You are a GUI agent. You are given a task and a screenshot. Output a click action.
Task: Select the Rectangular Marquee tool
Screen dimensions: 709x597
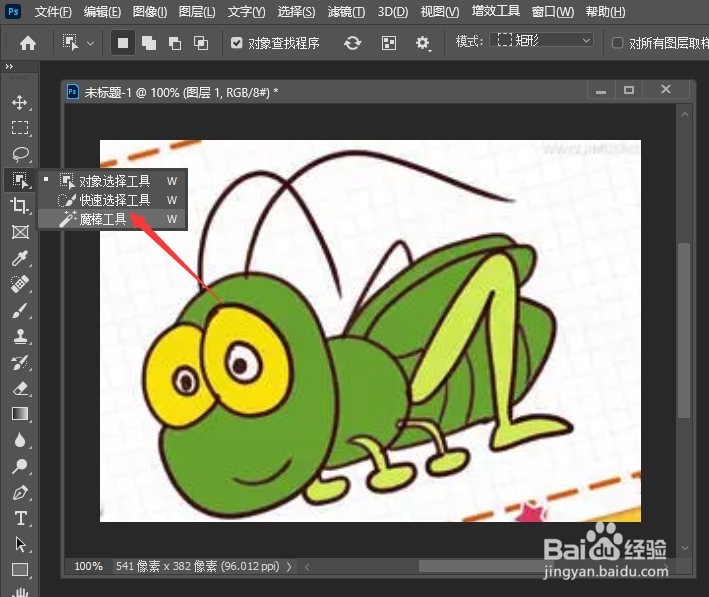[x=19, y=128]
